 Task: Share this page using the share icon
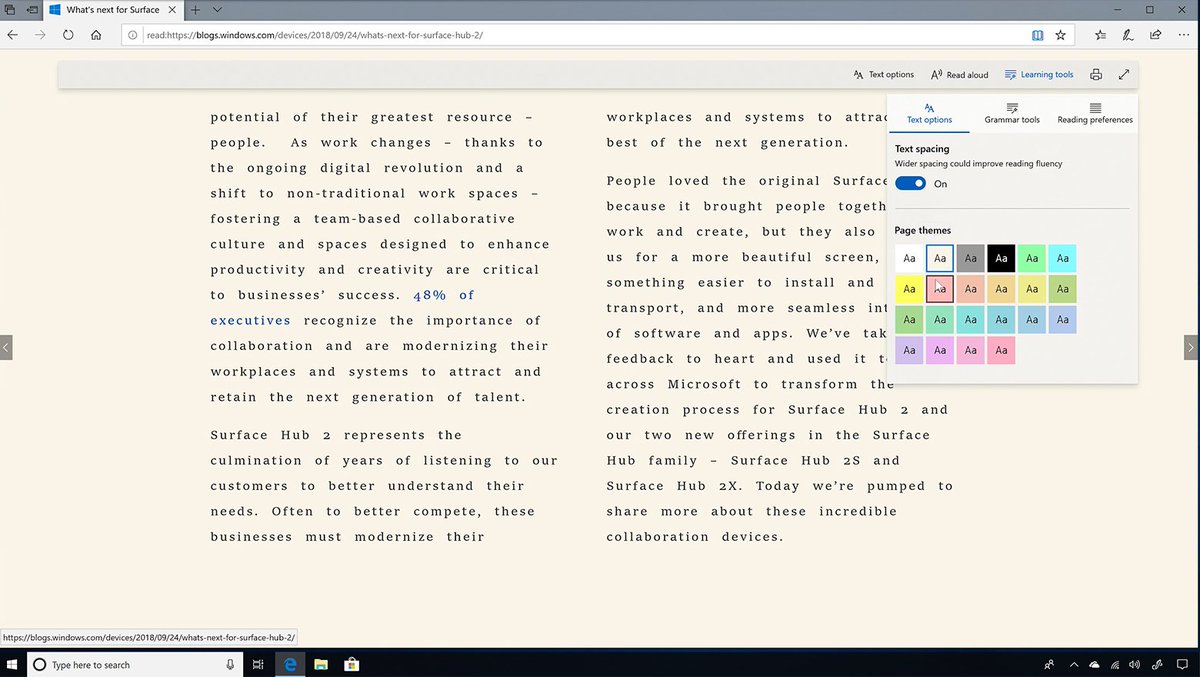tap(1156, 35)
